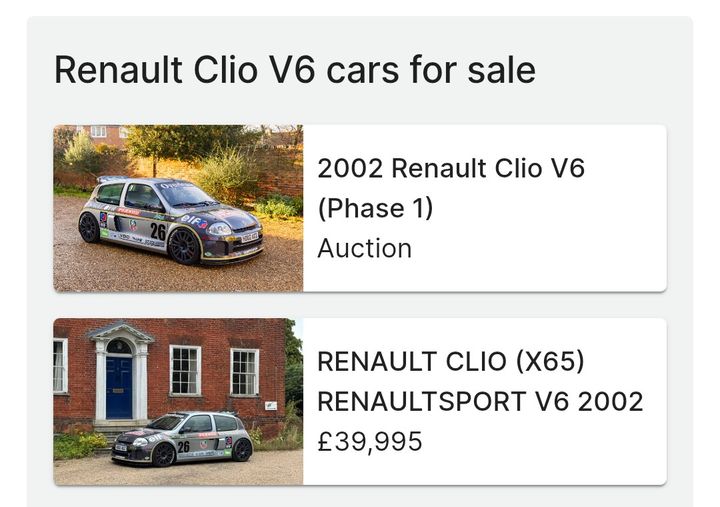This screenshot has width=720, height=507.
Task: Click the first car photo on gravel driveway
Action: point(178,208)
